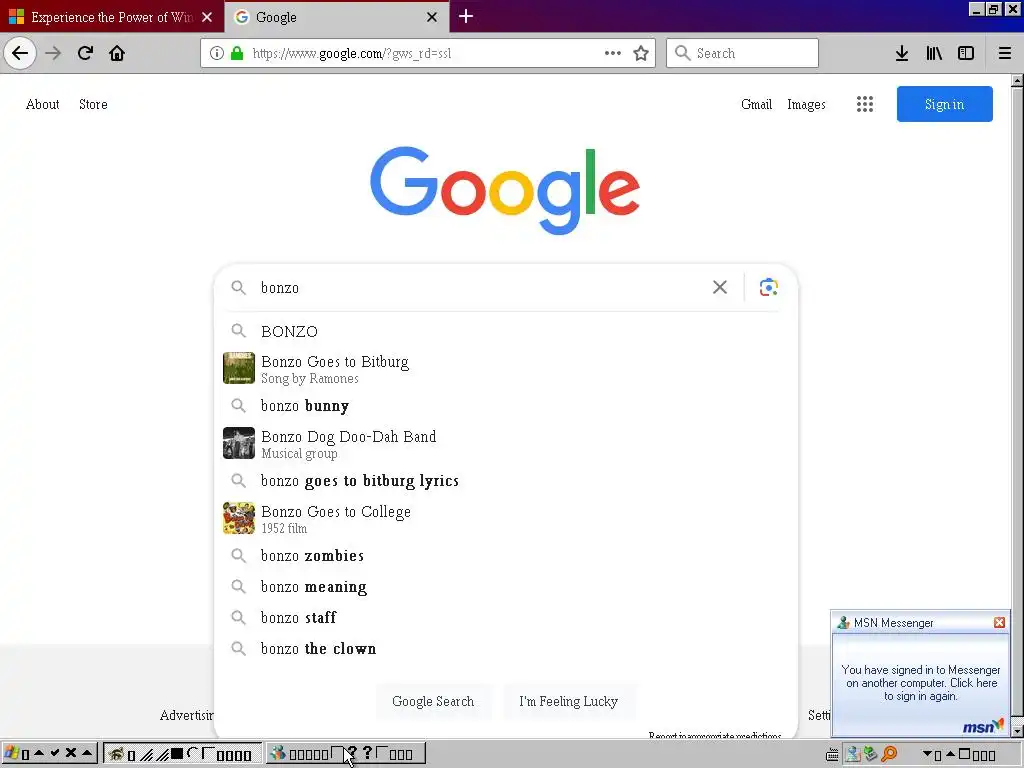Focus the Google search box containing bonzo
This screenshot has height=768, width=1024.
[x=480, y=287]
